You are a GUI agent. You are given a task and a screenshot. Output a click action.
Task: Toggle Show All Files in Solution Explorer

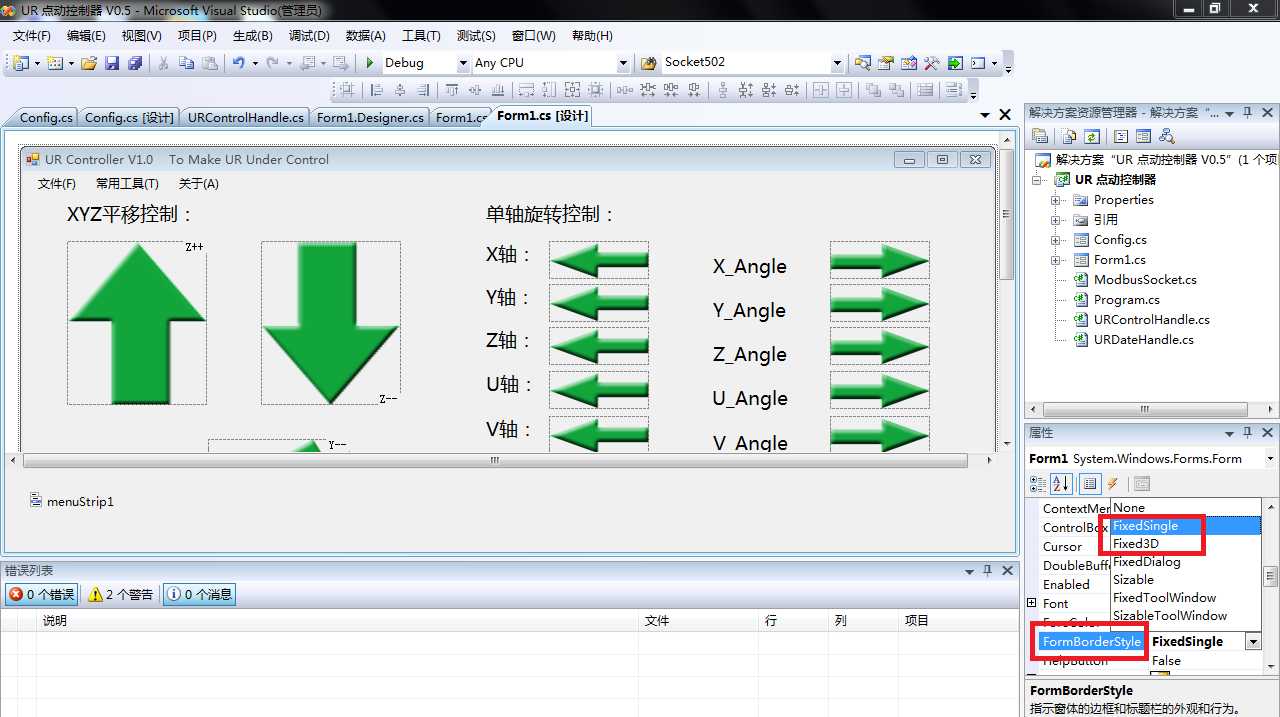coord(1070,136)
